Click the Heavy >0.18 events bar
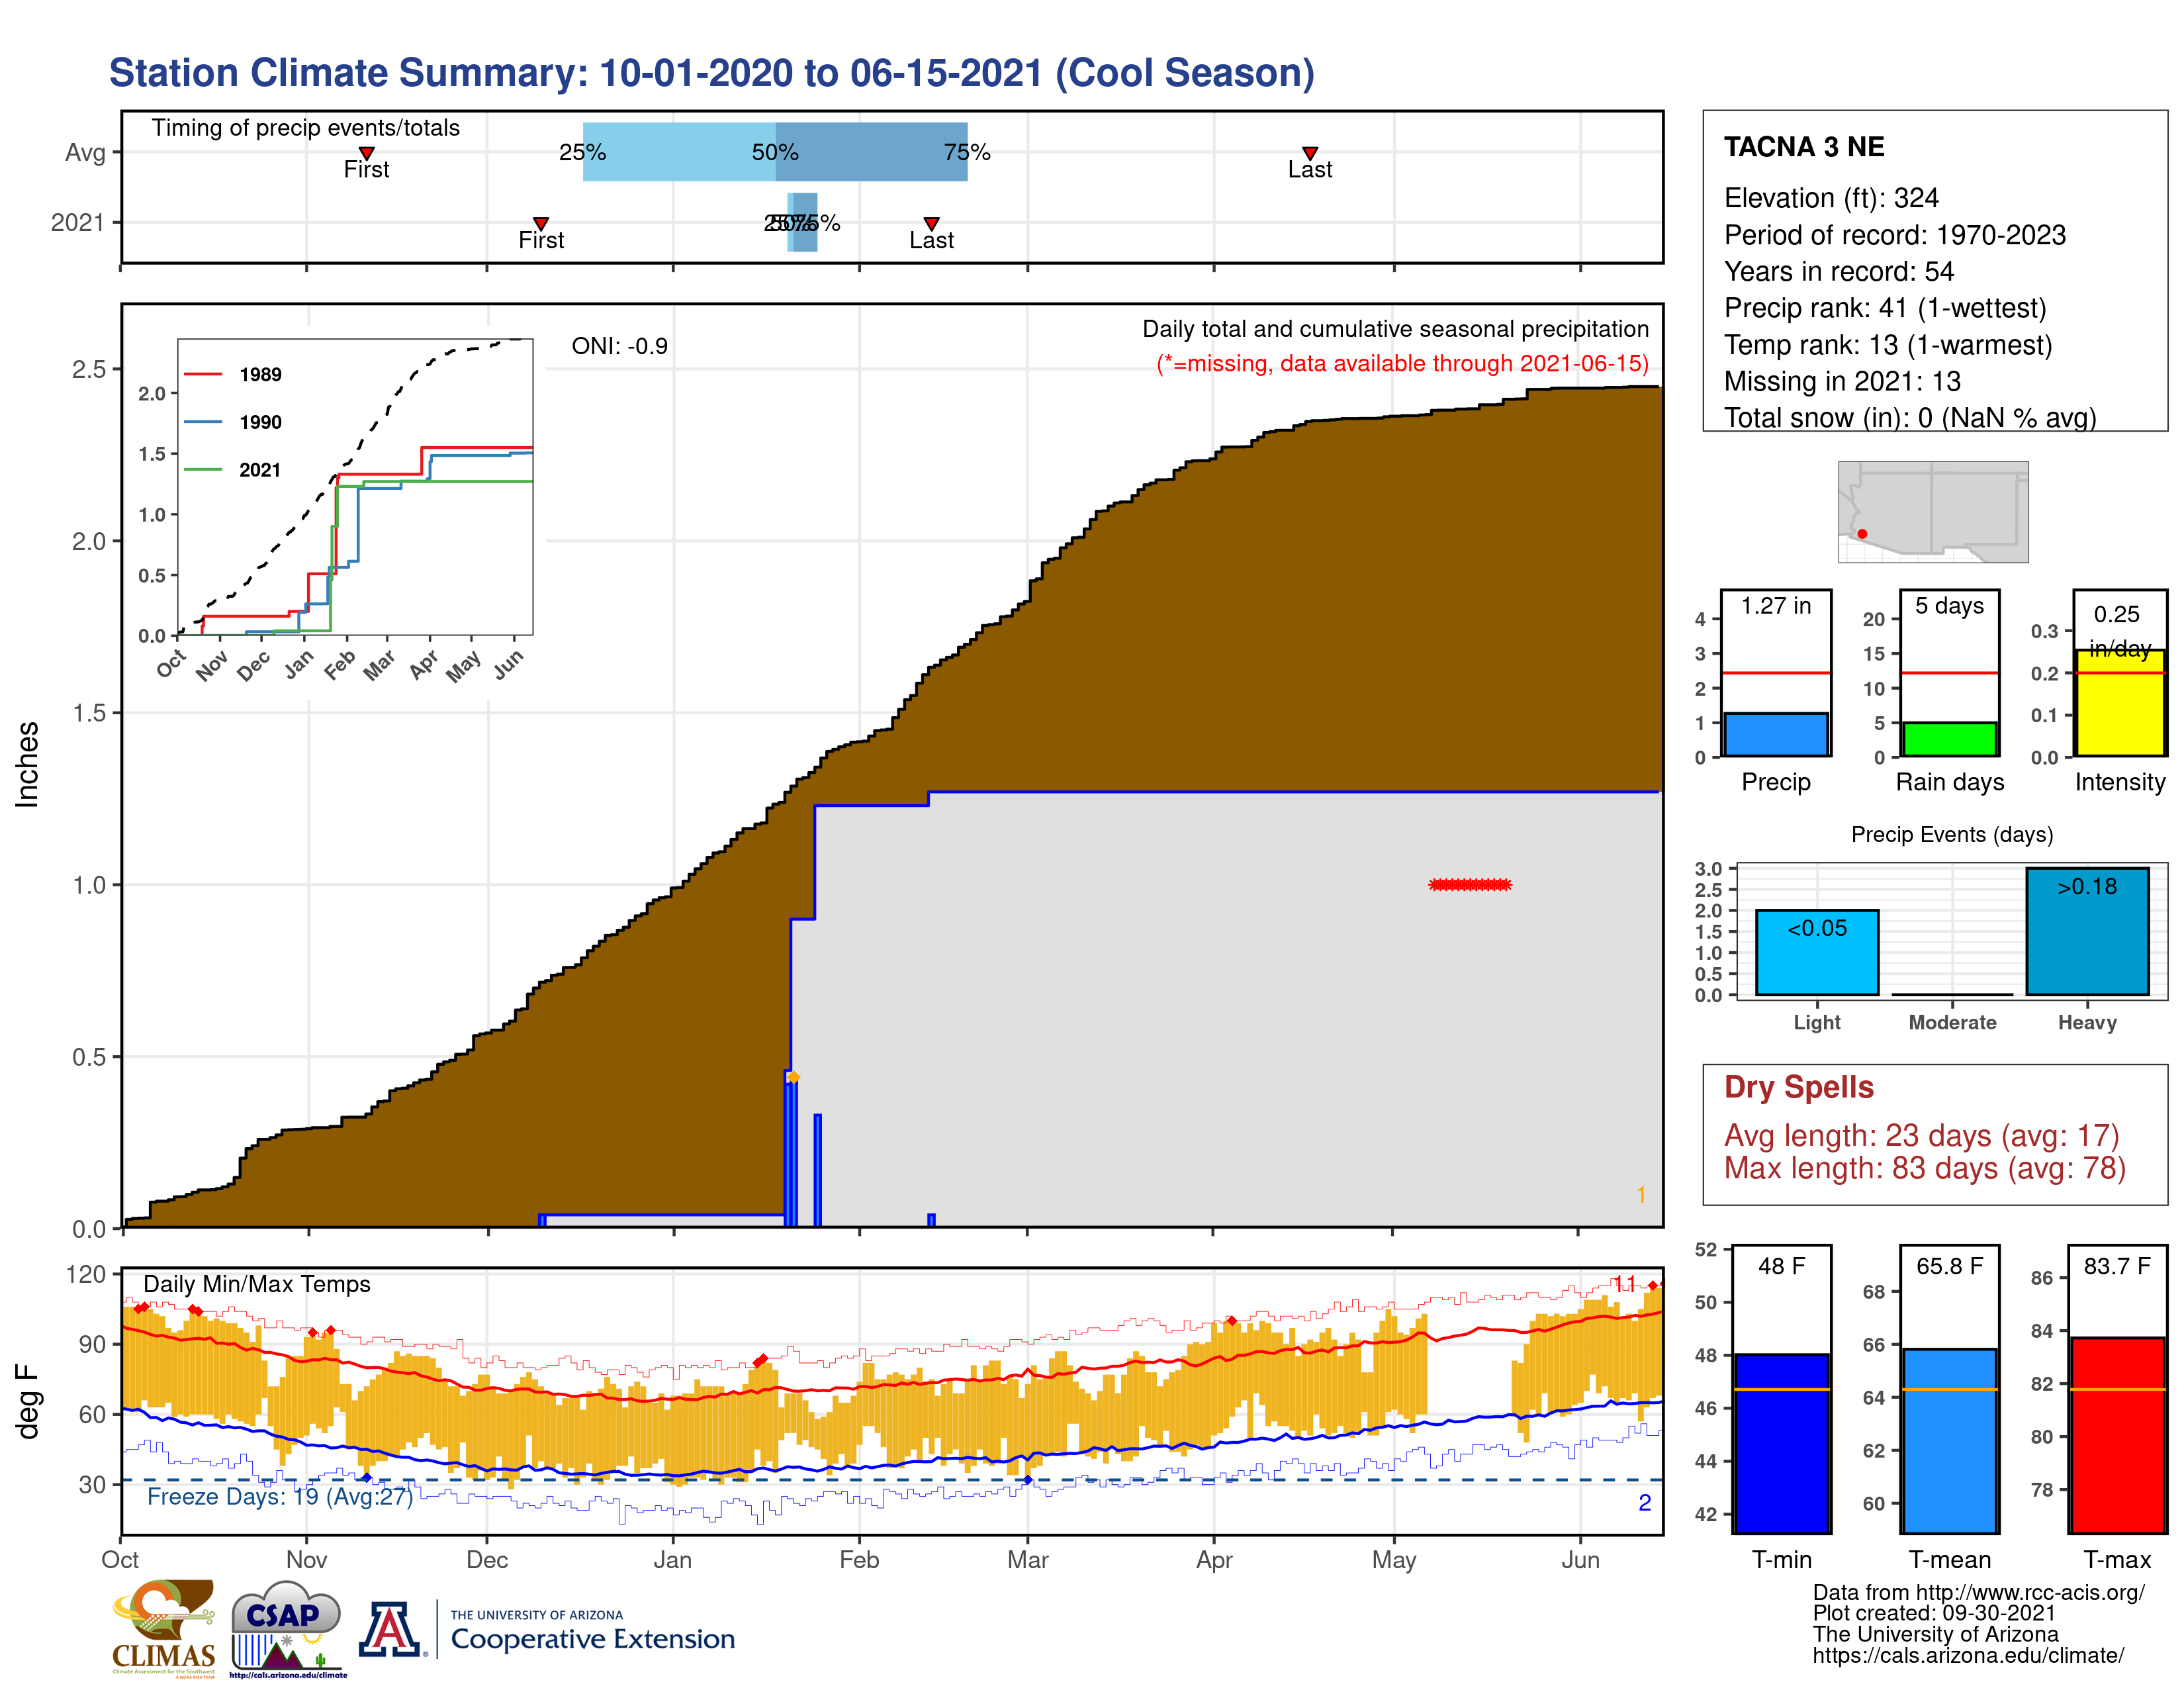The image size is (2184, 1688). pos(2087,931)
